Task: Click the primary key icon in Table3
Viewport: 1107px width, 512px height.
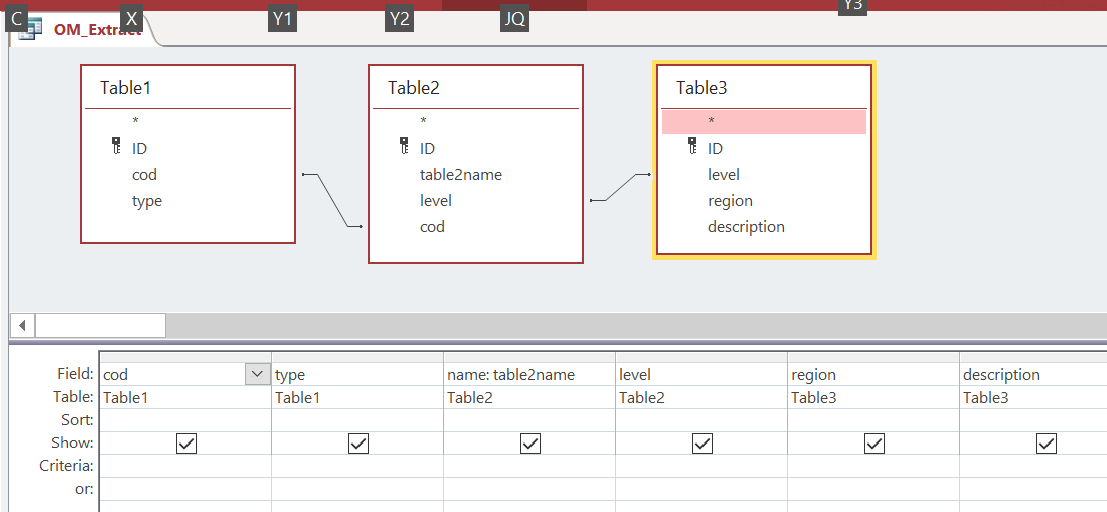Action: (x=693, y=147)
